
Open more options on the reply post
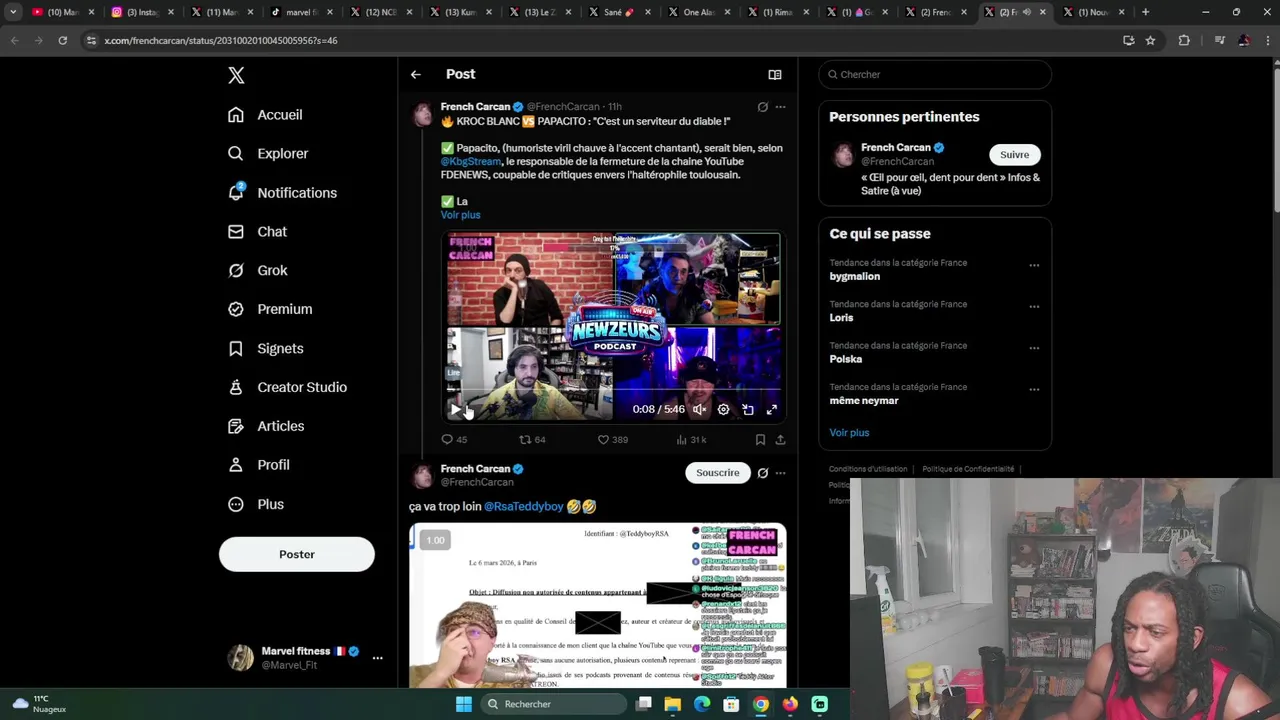tap(781, 473)
